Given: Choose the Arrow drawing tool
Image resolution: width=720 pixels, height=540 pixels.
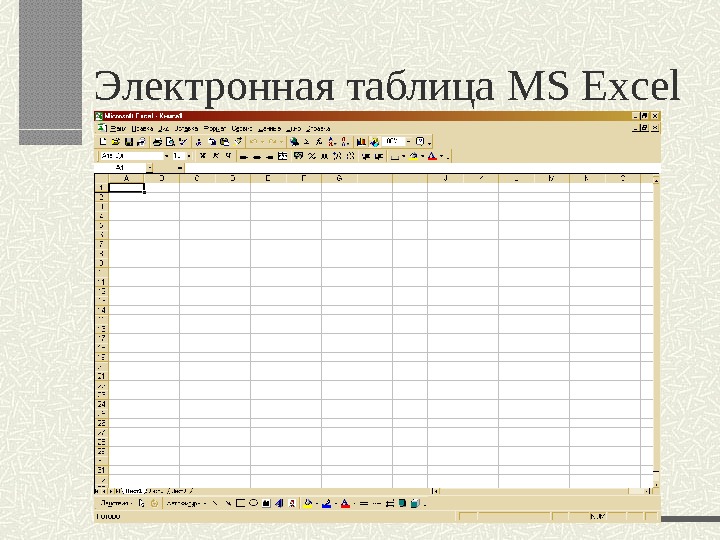Looking at the screenshot, I should click(228, 503).
